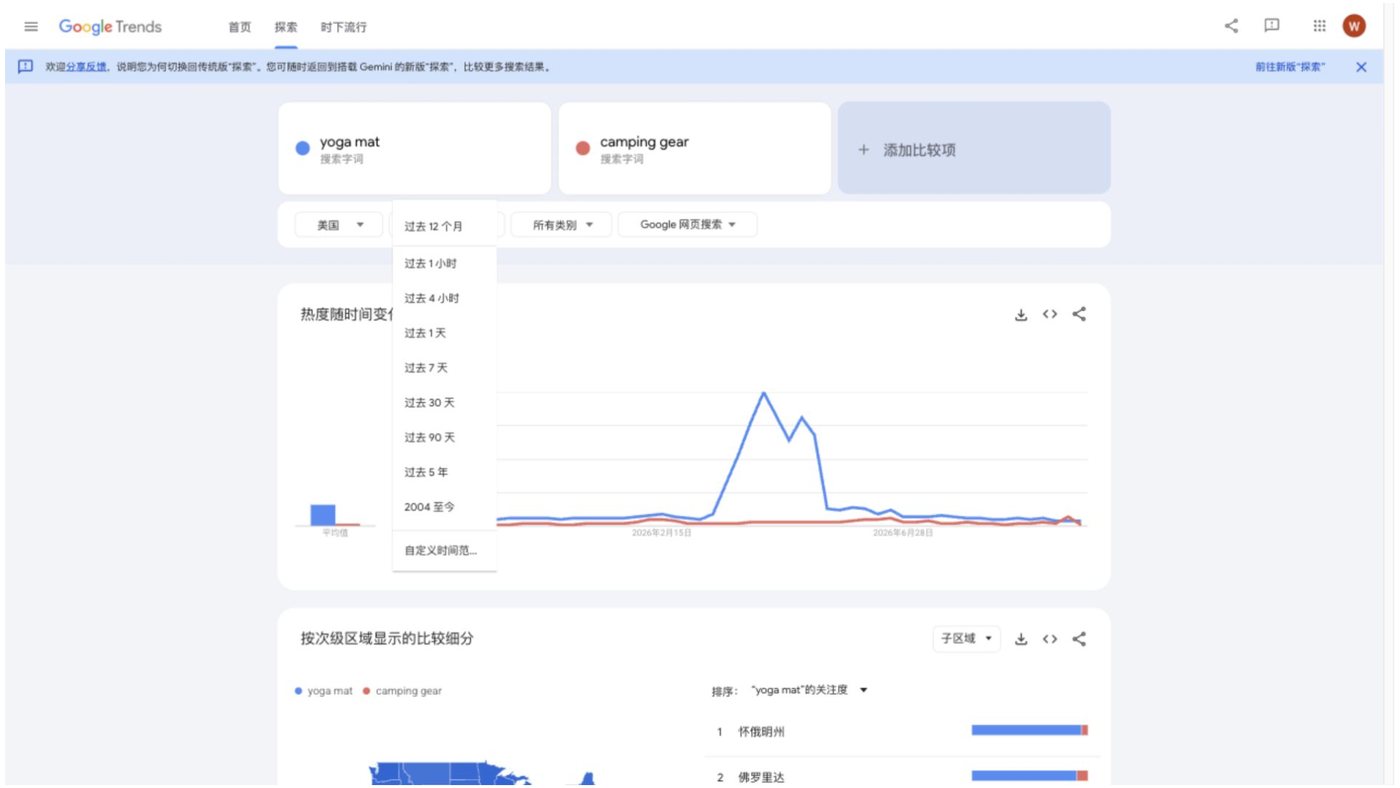The width and height of the screenshot is (1400, 788).
Task: Share the subregion breakdown card
Action: pyautogui.click(x=1079, y=639)
